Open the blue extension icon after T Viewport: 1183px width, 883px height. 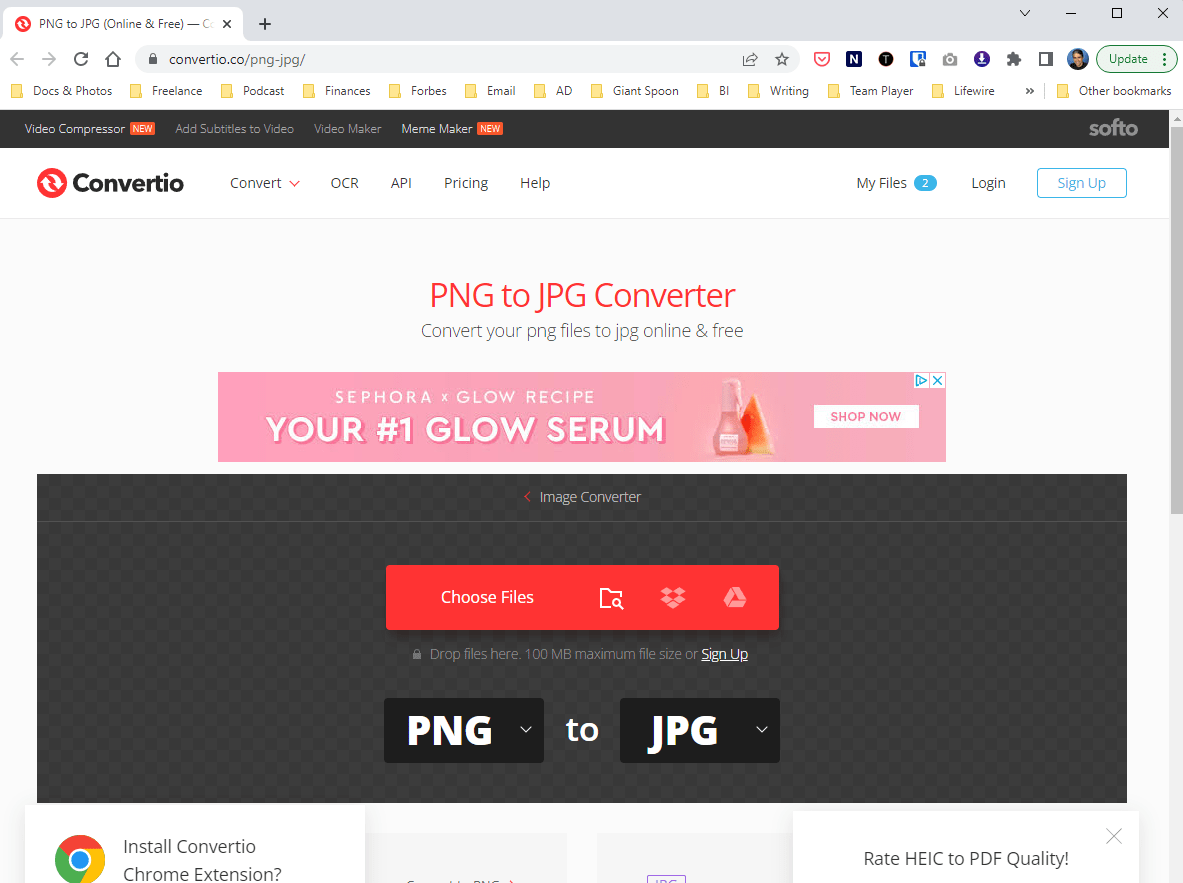click(x=917, y=59)
